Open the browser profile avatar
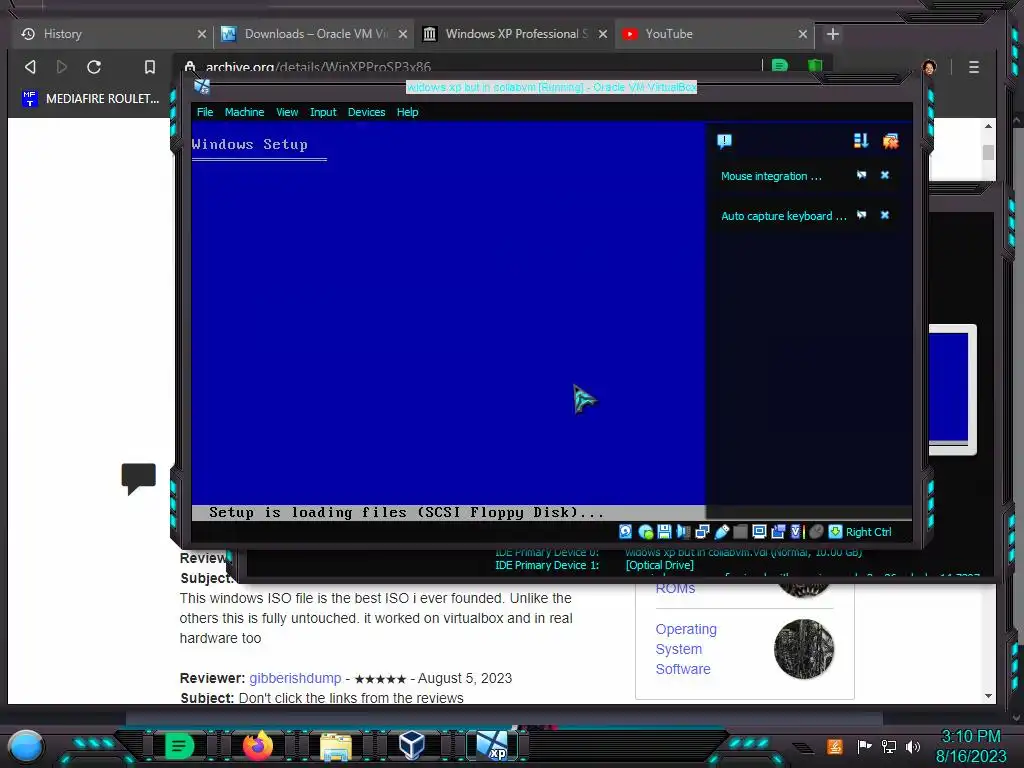The width and height of the screenshot is (1024, 768). pos(929,67)
